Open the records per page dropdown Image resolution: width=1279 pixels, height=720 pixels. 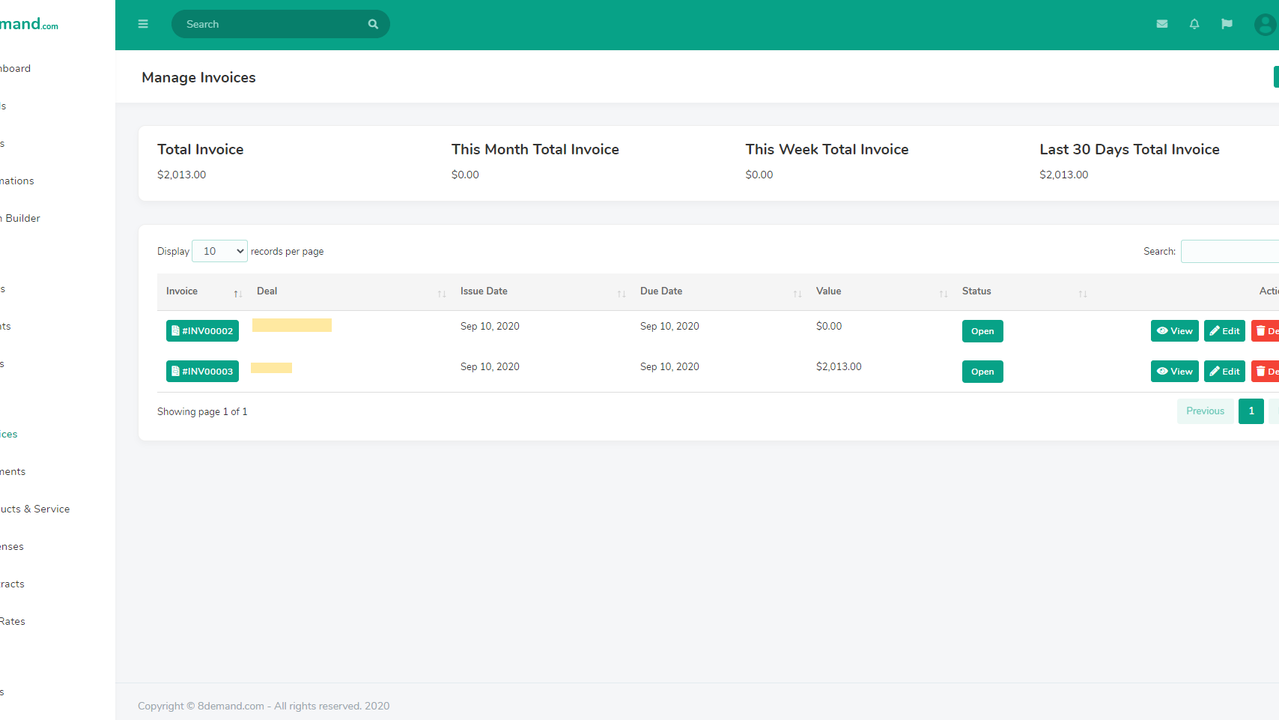(x=219, y=251)
